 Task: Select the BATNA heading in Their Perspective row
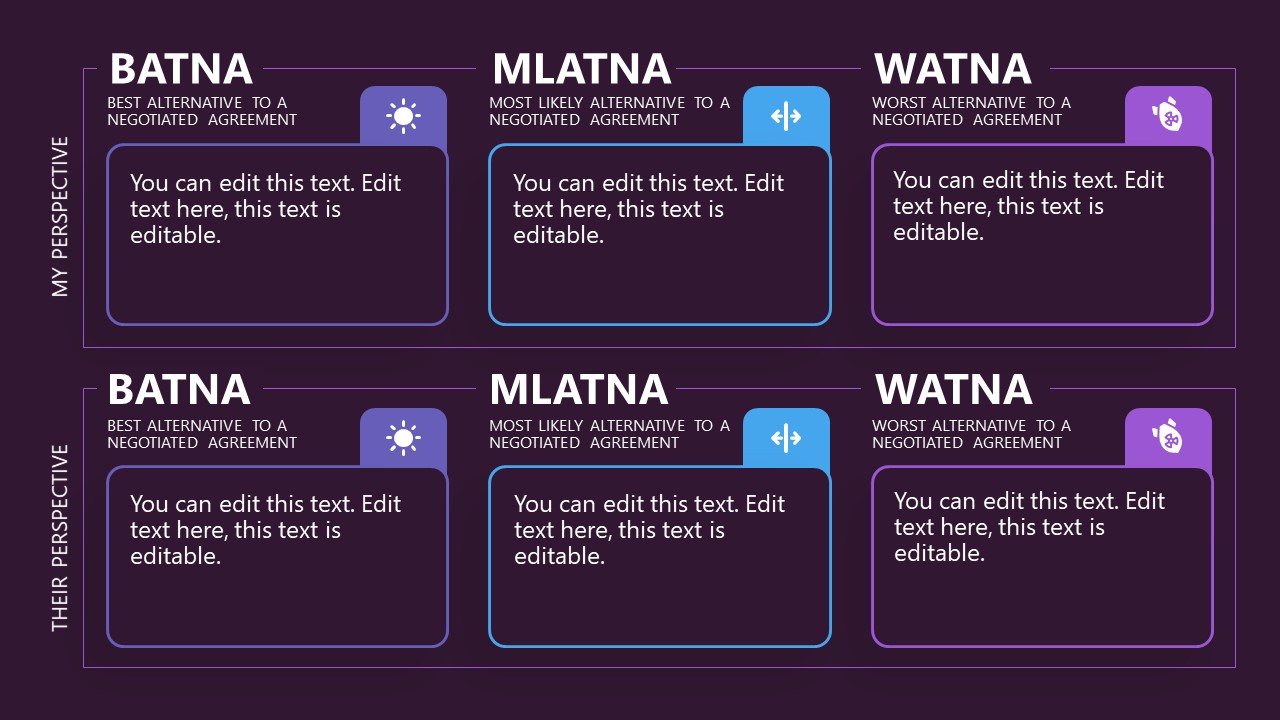point(179,390)
